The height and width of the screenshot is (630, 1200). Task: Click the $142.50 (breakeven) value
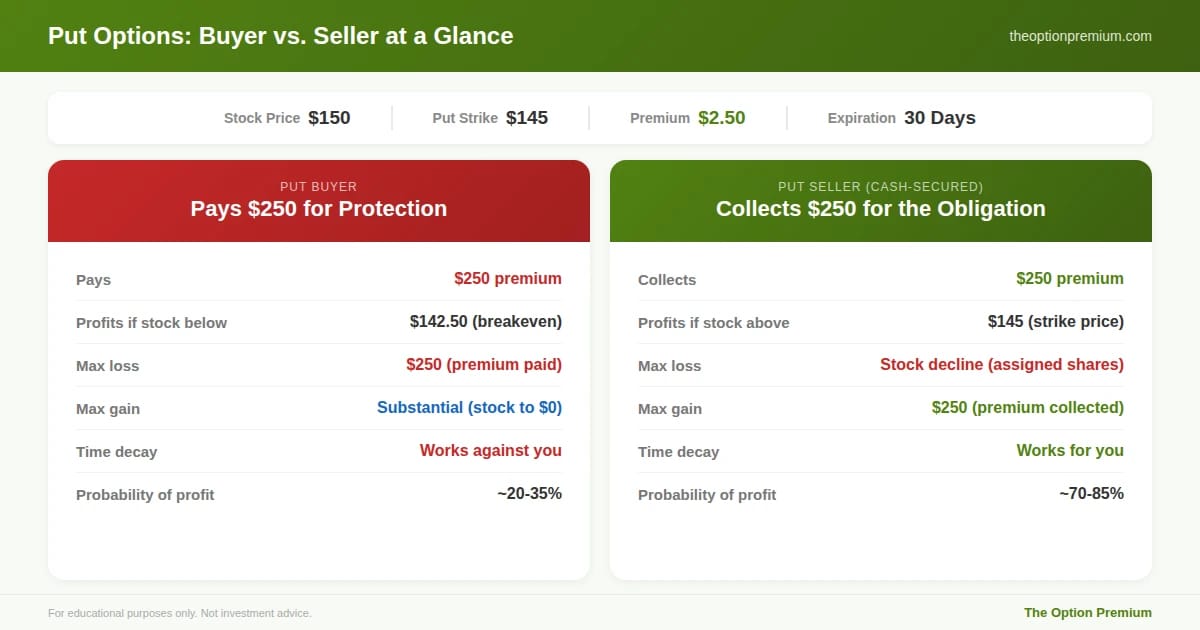(x=485, y=322)
